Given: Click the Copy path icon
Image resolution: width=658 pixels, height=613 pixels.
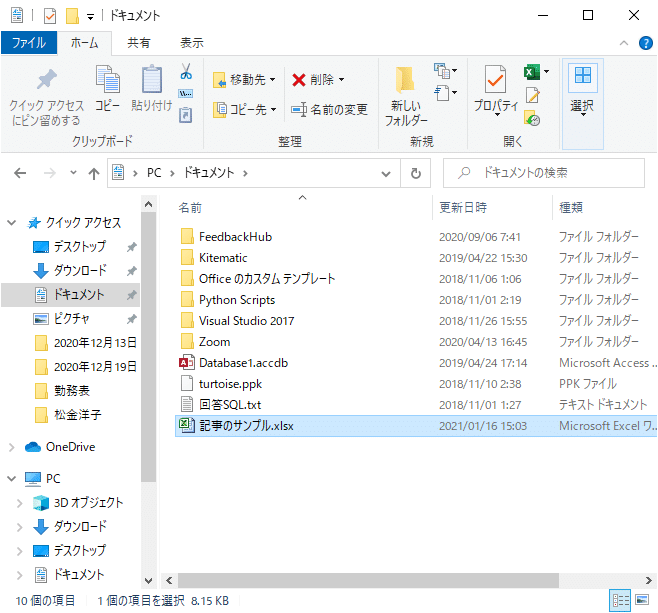Looking at the screenshot, I should pyautogui.click(x=185, y=93).
